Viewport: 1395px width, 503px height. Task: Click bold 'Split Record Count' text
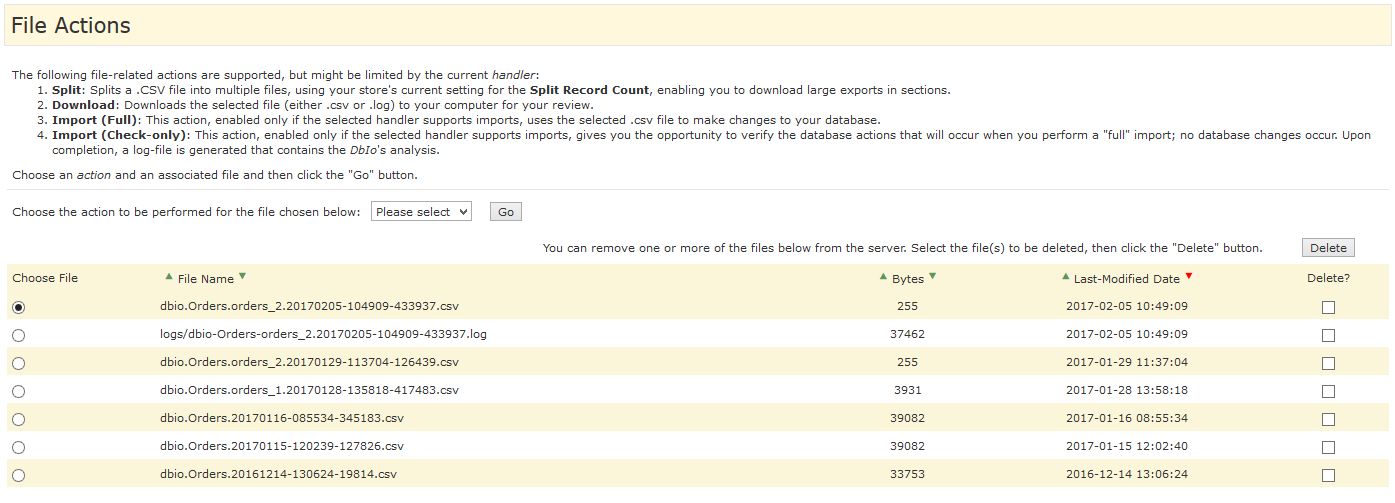(x=589, y=90)
